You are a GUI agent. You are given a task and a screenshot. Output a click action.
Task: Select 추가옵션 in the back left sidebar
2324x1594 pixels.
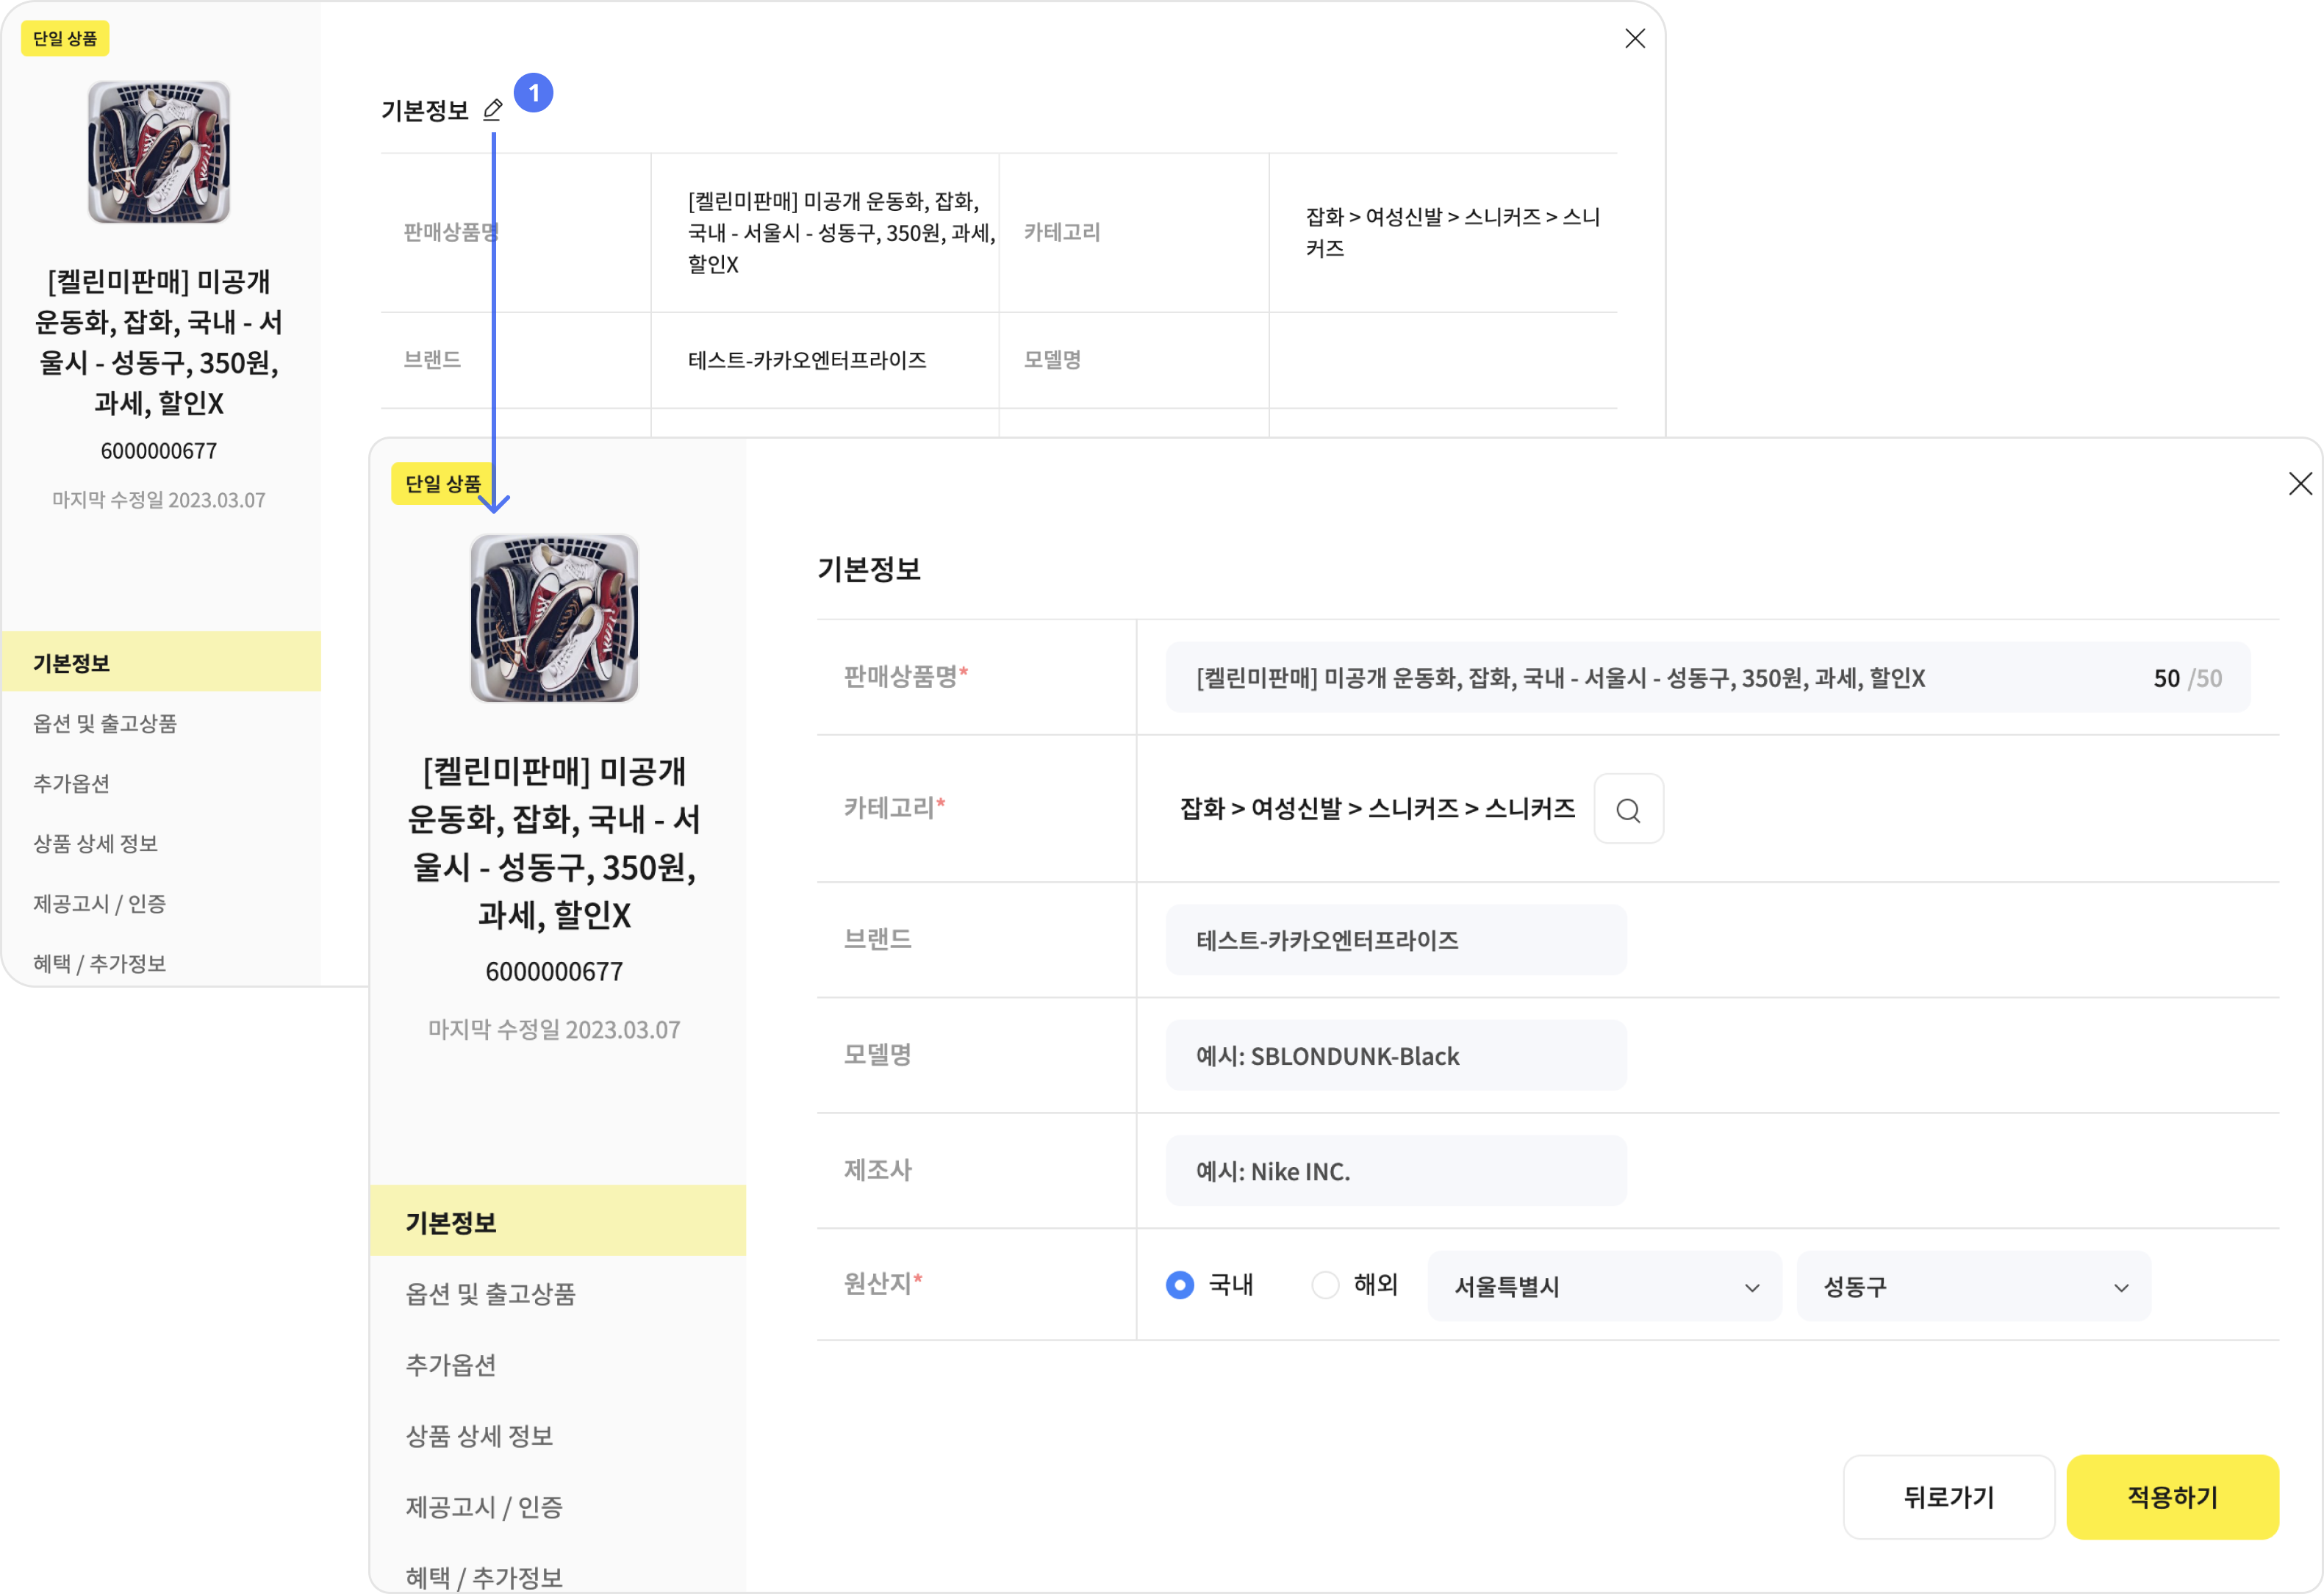pos(71,783)
